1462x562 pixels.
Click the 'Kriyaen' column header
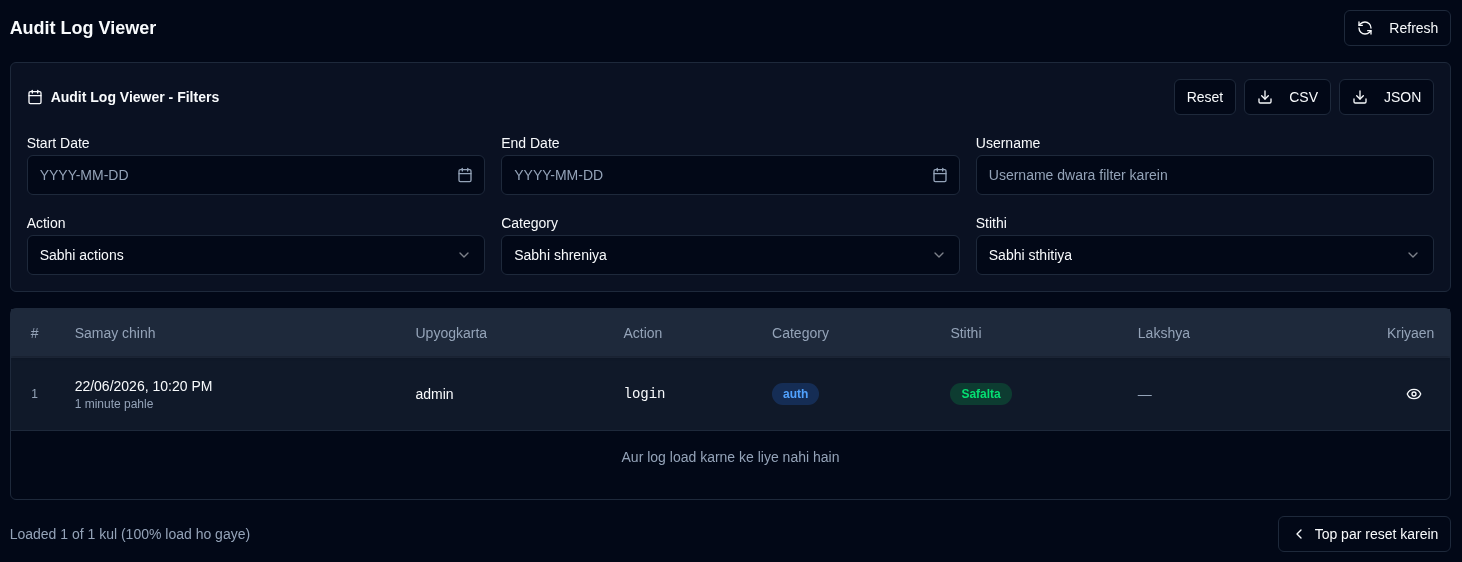pyautogui.click(x=1410, y=333)
